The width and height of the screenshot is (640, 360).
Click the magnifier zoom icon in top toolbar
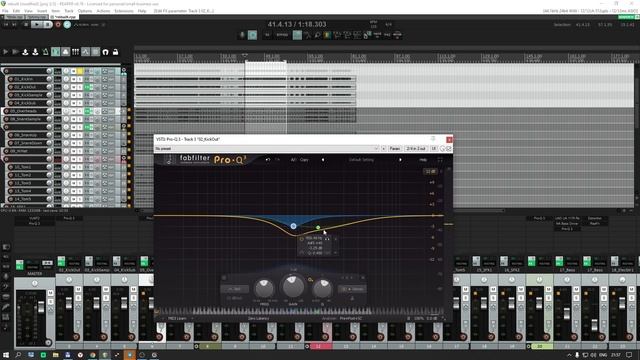point(317,35)
